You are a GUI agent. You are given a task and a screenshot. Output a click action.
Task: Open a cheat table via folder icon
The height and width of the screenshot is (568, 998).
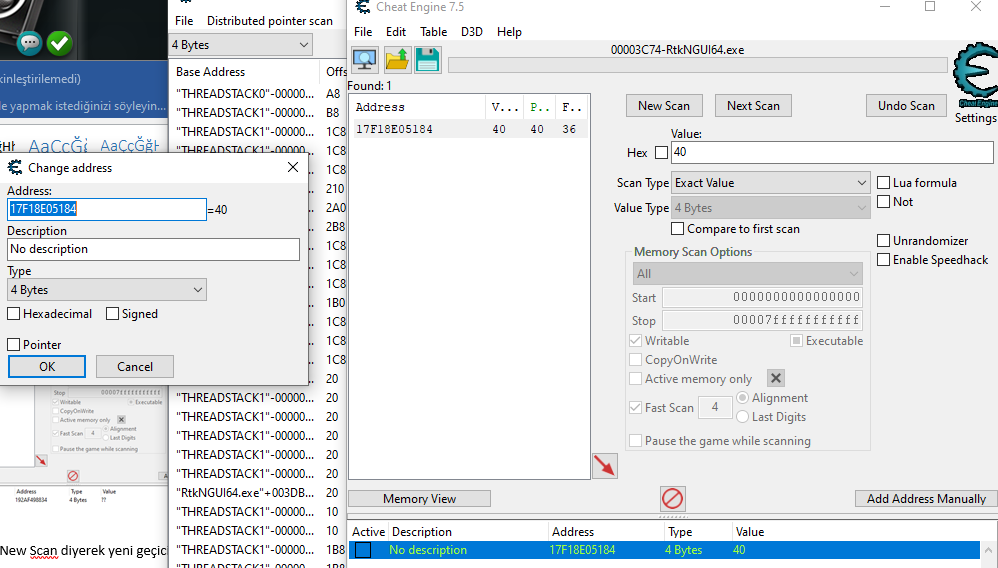coord(397,60)
